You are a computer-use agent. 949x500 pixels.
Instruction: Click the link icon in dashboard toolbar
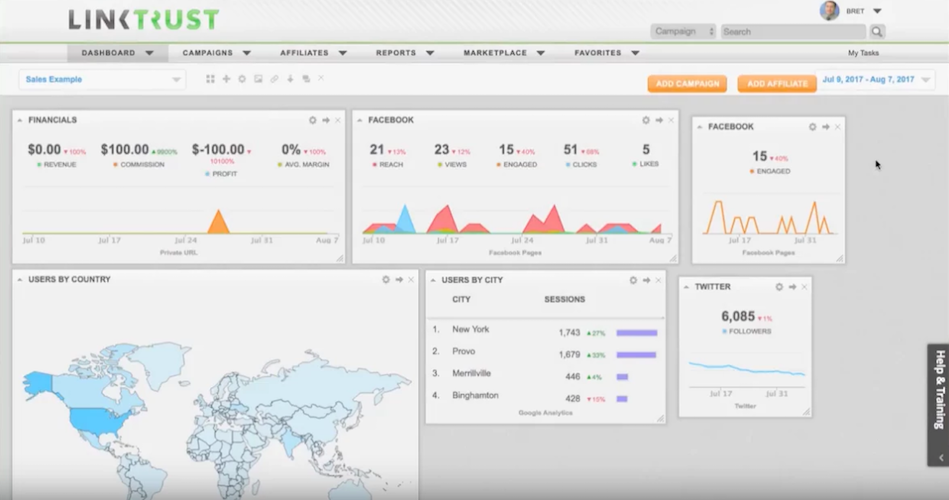coord(274,79)
